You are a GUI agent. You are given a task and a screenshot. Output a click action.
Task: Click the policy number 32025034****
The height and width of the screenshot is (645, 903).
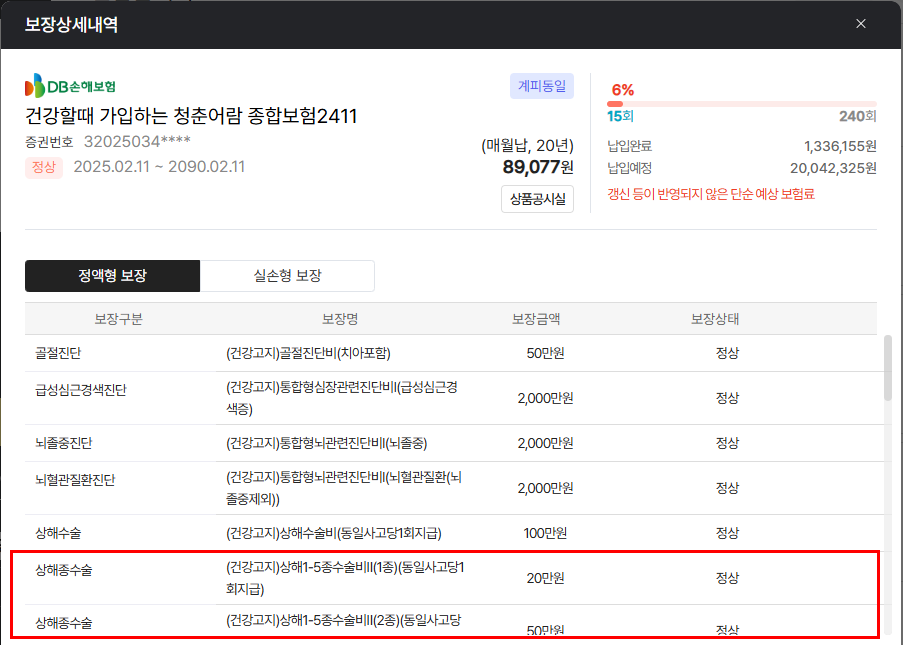(x=137, y=142)
